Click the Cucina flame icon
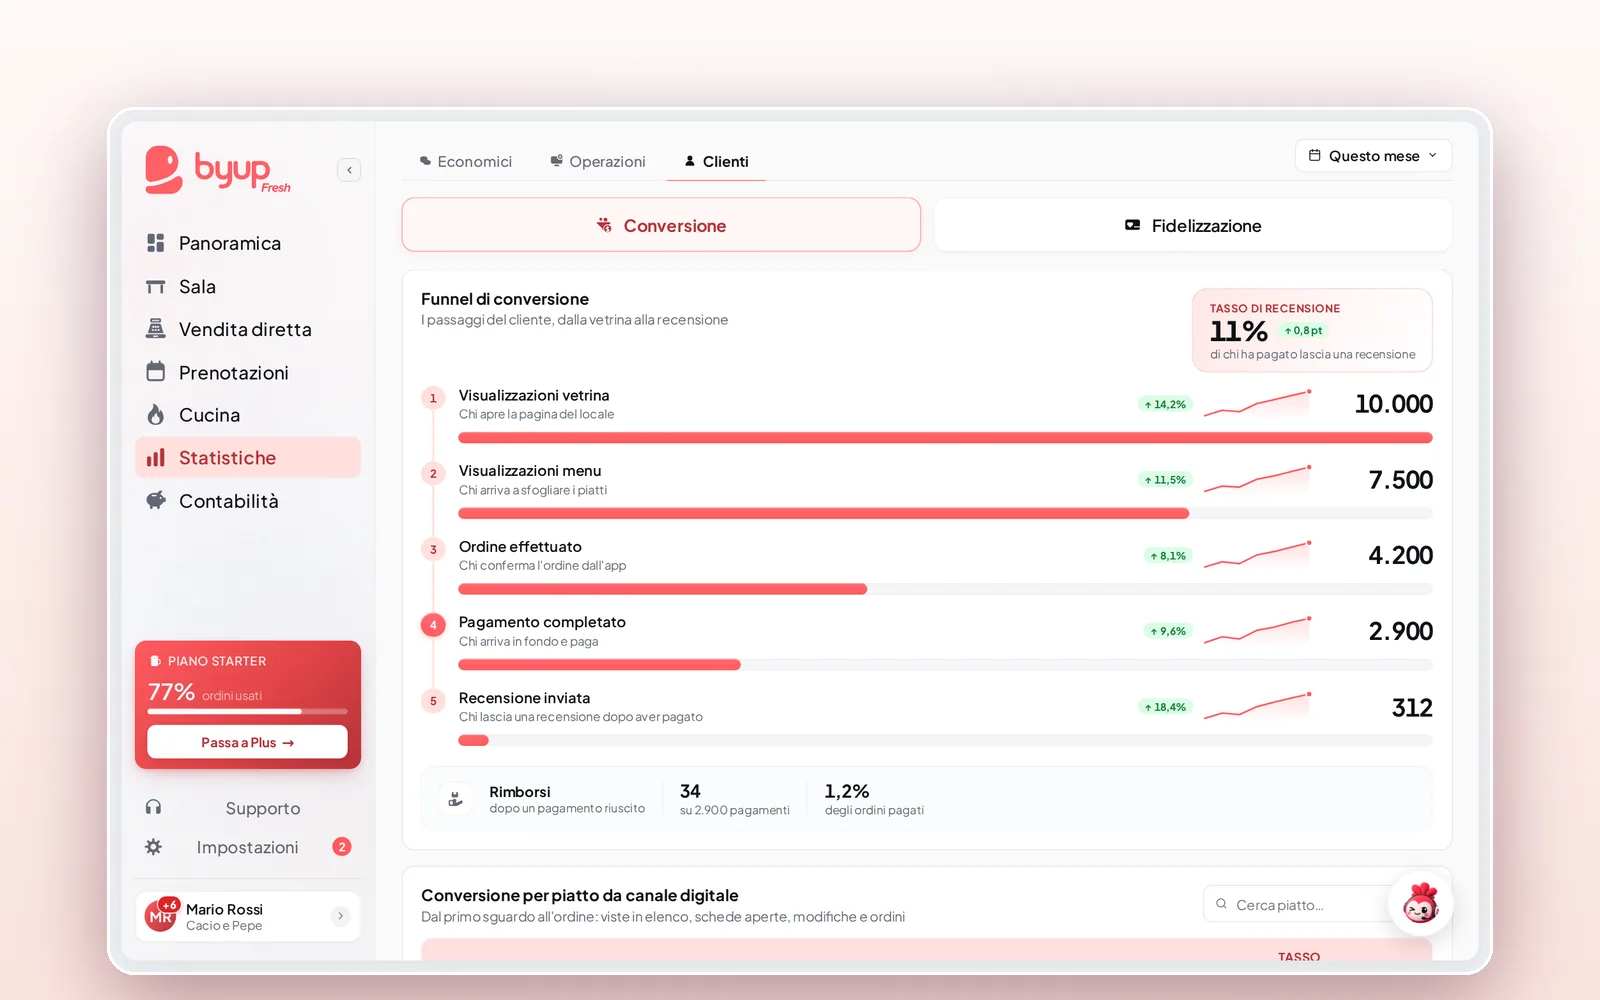The width and height of the screenshot is (1600, 1000). click(x=155, y=415)
